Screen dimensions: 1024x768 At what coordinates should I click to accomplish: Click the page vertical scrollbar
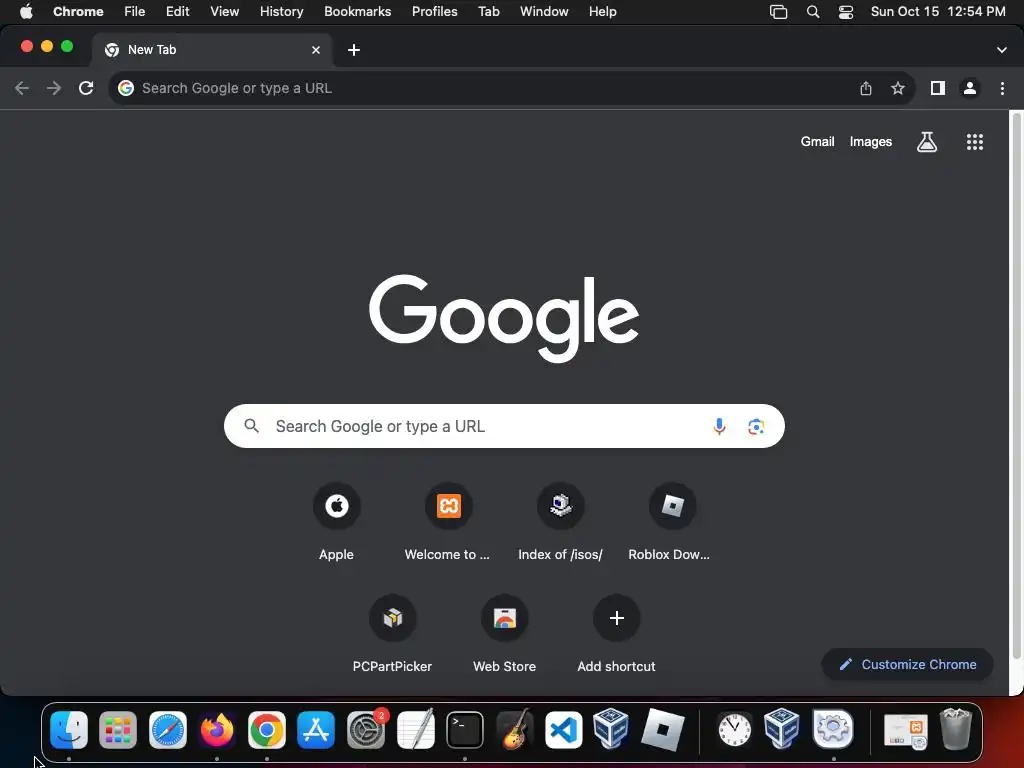click(x=1016, y=385)
